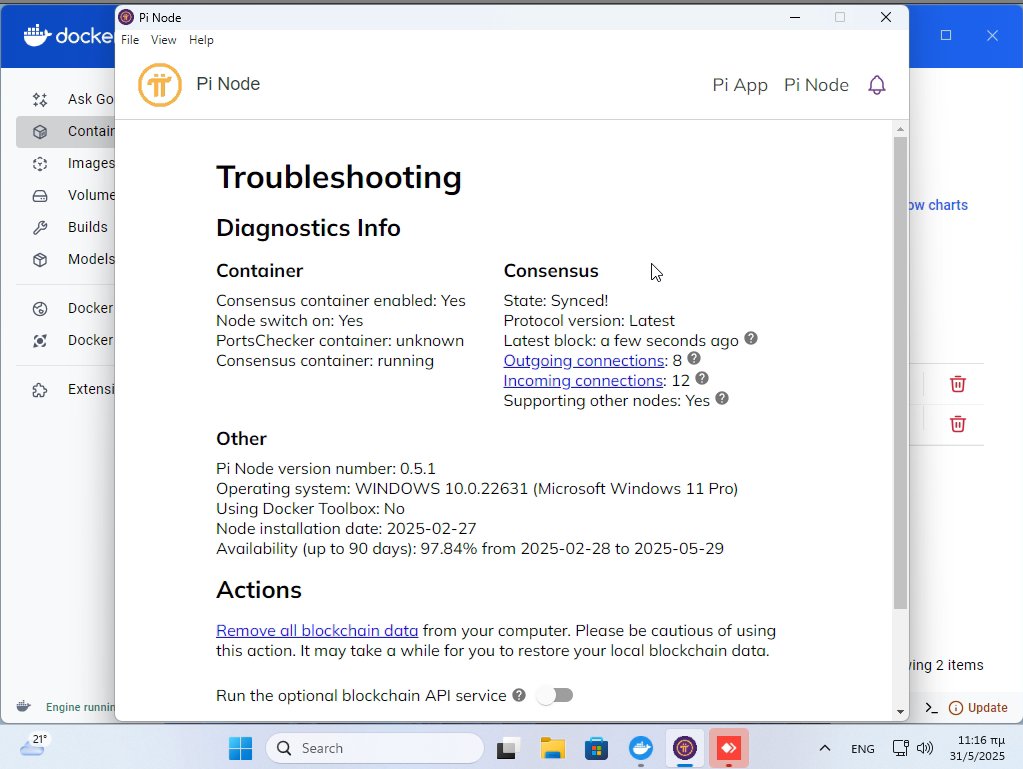Screen dimensions: 1023x769
Task: Click help icon next to Incoming connections
Action: [702, 379]
